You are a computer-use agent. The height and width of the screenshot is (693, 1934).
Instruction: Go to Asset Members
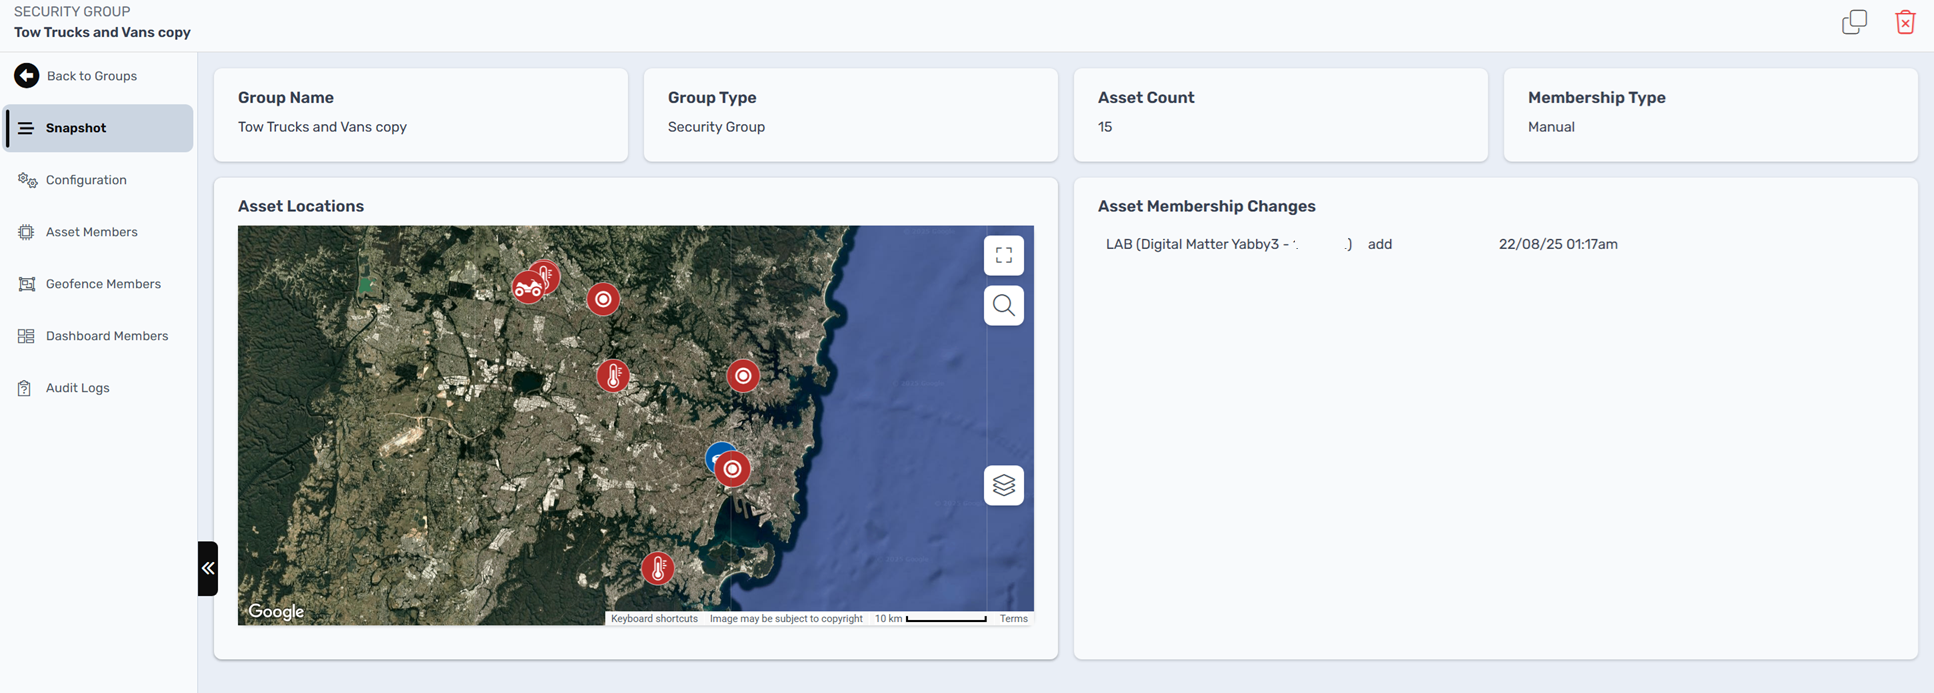(x=98, y=232)
